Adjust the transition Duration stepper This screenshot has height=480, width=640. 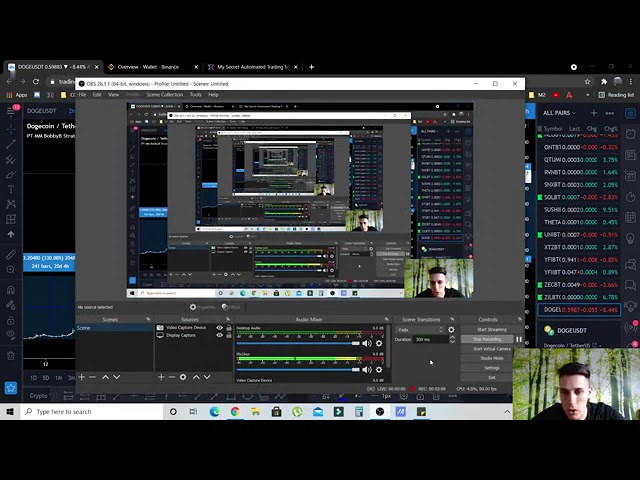tap(451, 339)
